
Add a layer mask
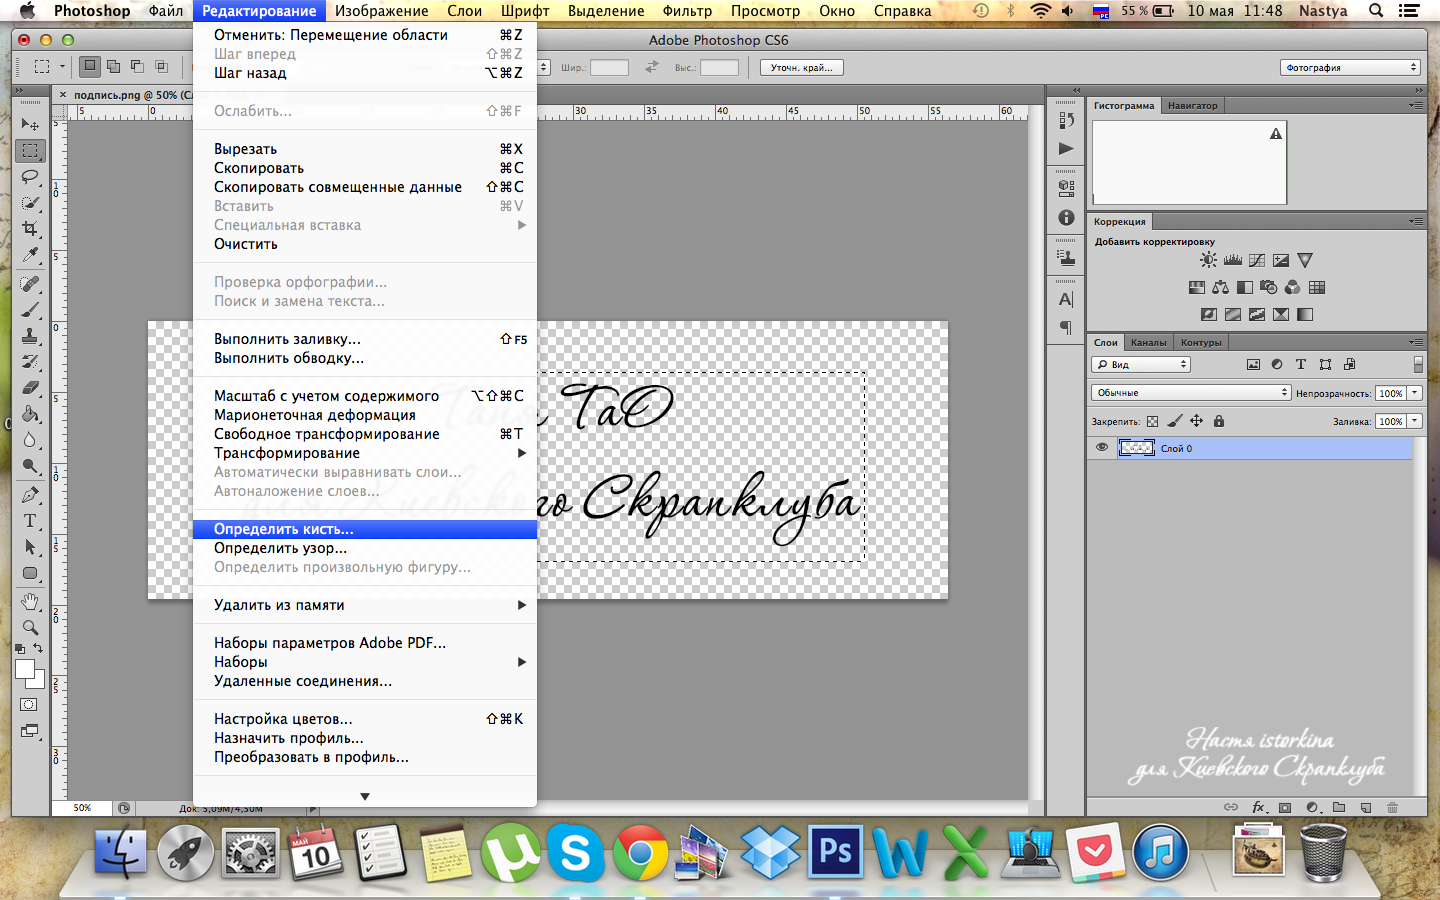(x=1286, y=807)
